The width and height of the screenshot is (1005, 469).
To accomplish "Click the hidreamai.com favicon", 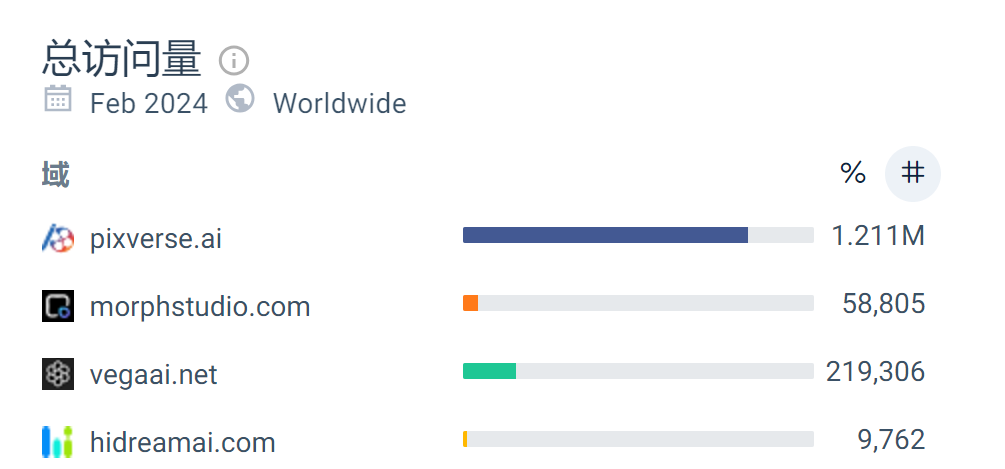I will (x=58, y=441).
